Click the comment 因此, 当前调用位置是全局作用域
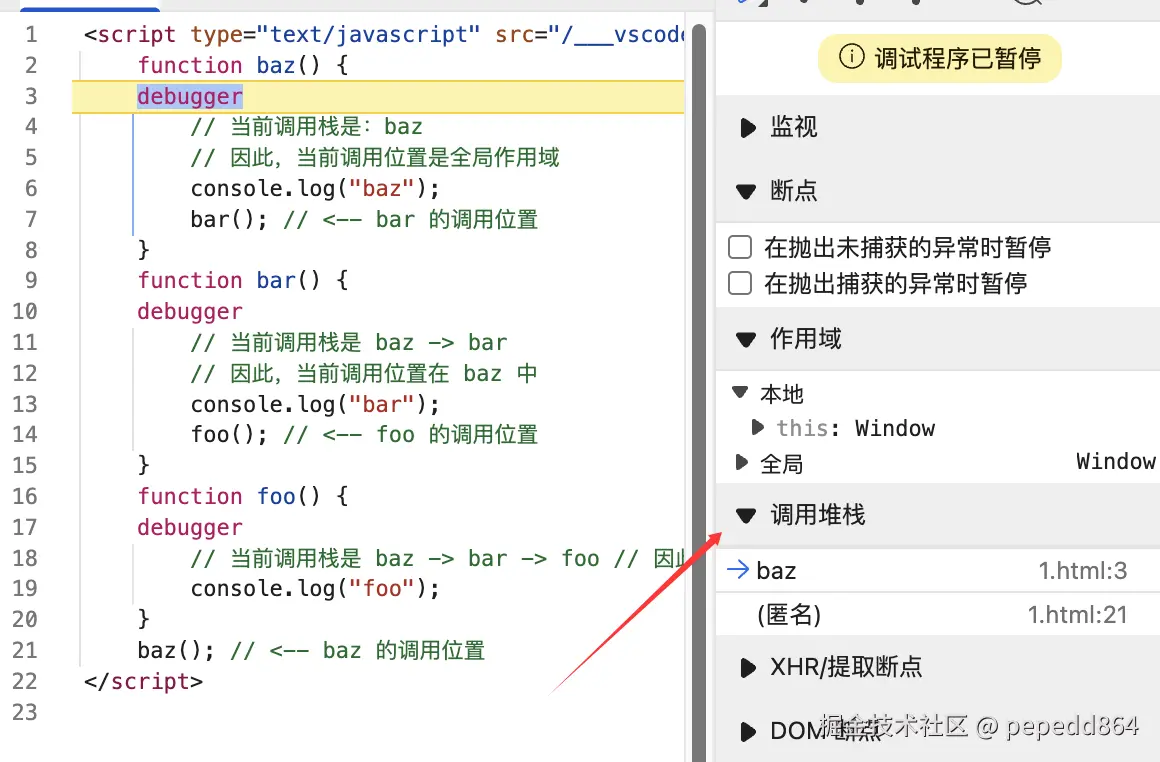 point(375,158)
